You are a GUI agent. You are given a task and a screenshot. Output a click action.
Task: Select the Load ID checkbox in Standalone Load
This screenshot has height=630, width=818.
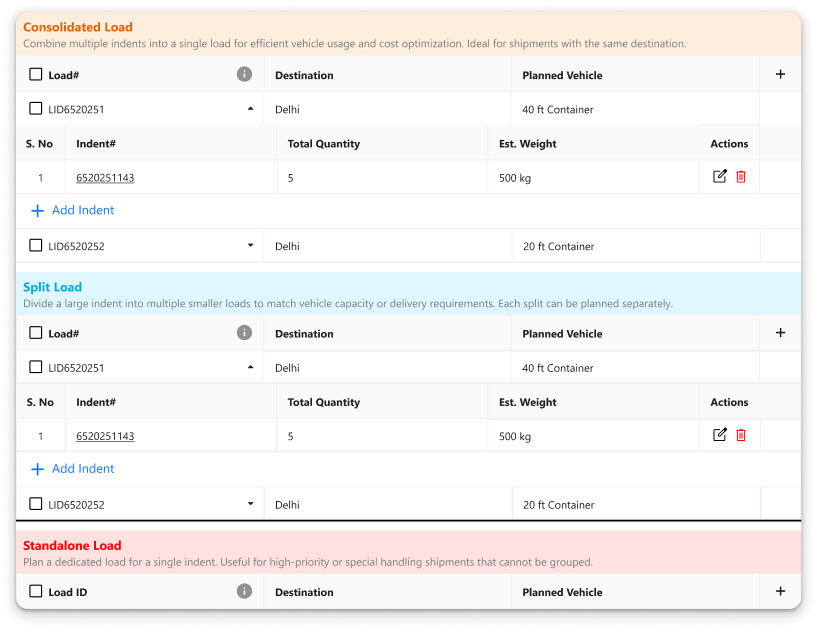tap(36, 591)
